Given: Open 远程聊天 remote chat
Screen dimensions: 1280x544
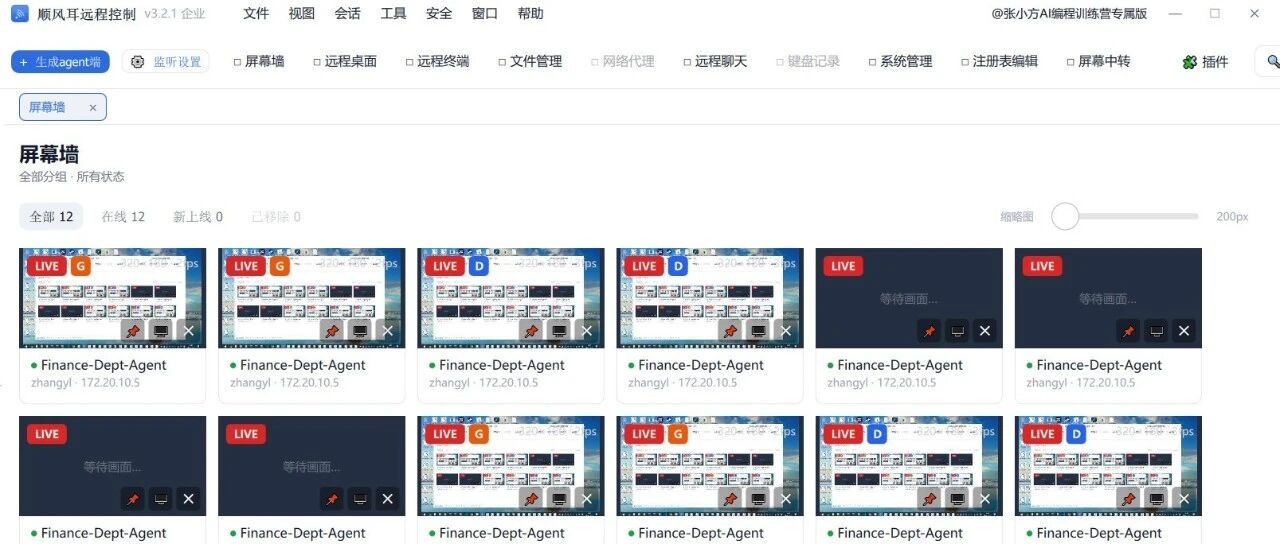Looking at the screenshot, I should (x=715, y=61).
